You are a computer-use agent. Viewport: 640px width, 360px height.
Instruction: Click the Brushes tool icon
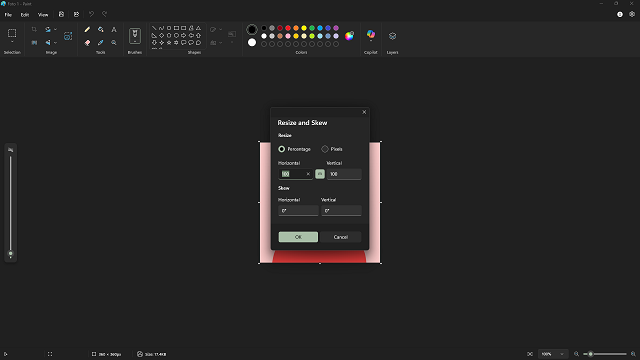click(x=135, y=36)
